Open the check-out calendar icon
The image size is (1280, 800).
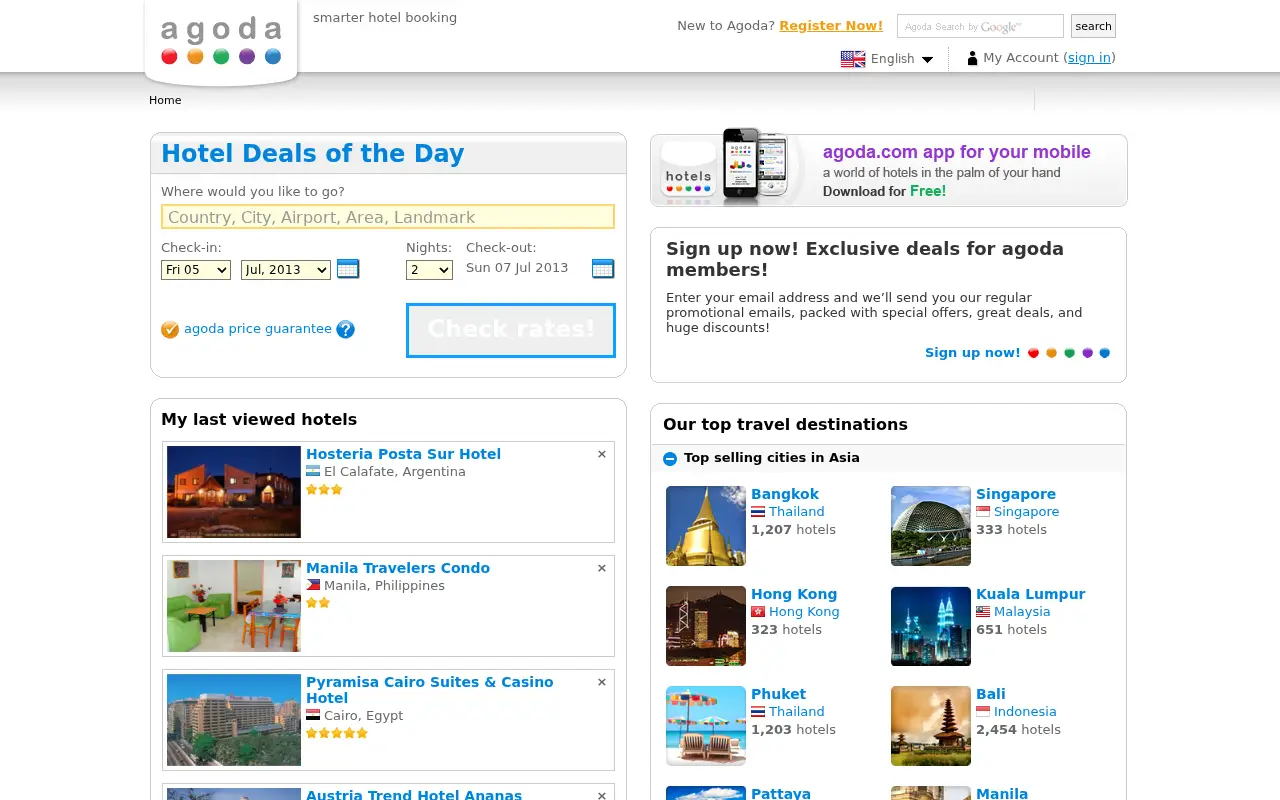click(603, 268)
